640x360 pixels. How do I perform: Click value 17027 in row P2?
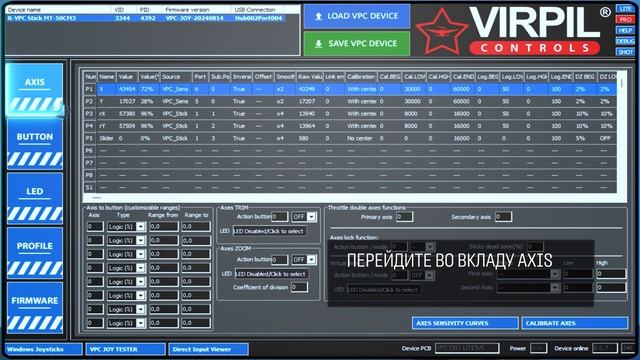127,101
